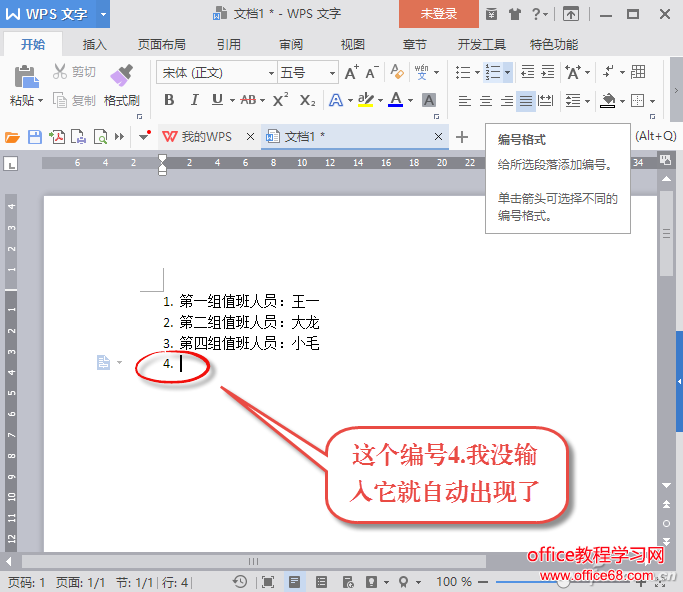Click the numbered list icon
The height and width of the screenshot is (592, 683).
(x=493, y=72)
